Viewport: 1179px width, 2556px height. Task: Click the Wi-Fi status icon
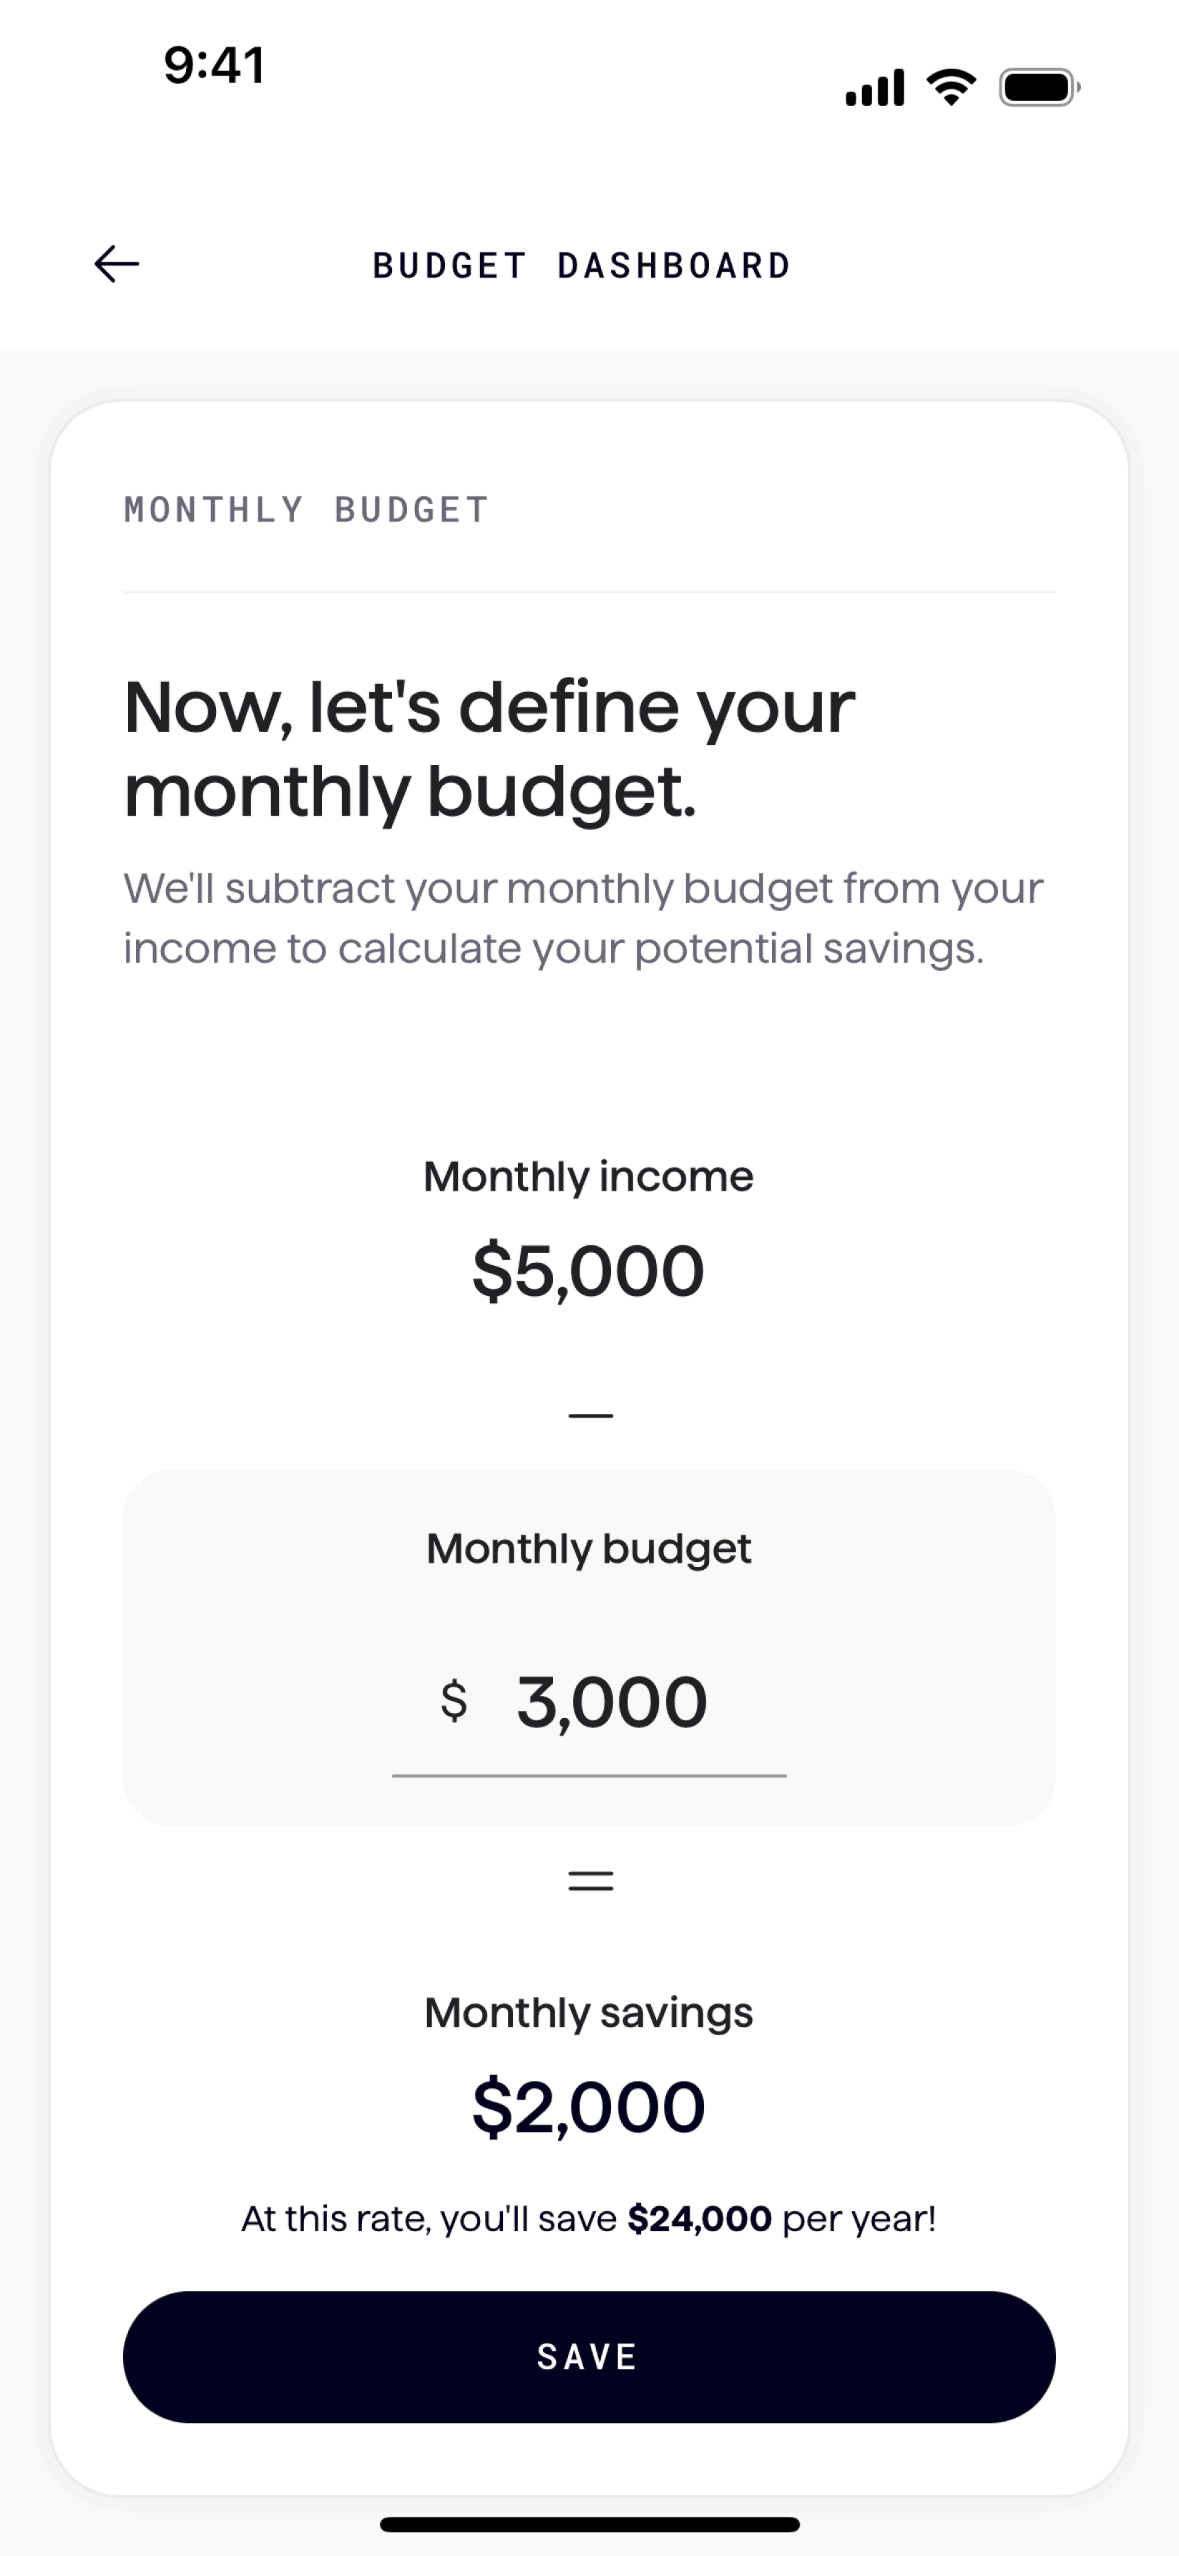tap(952, 88)
